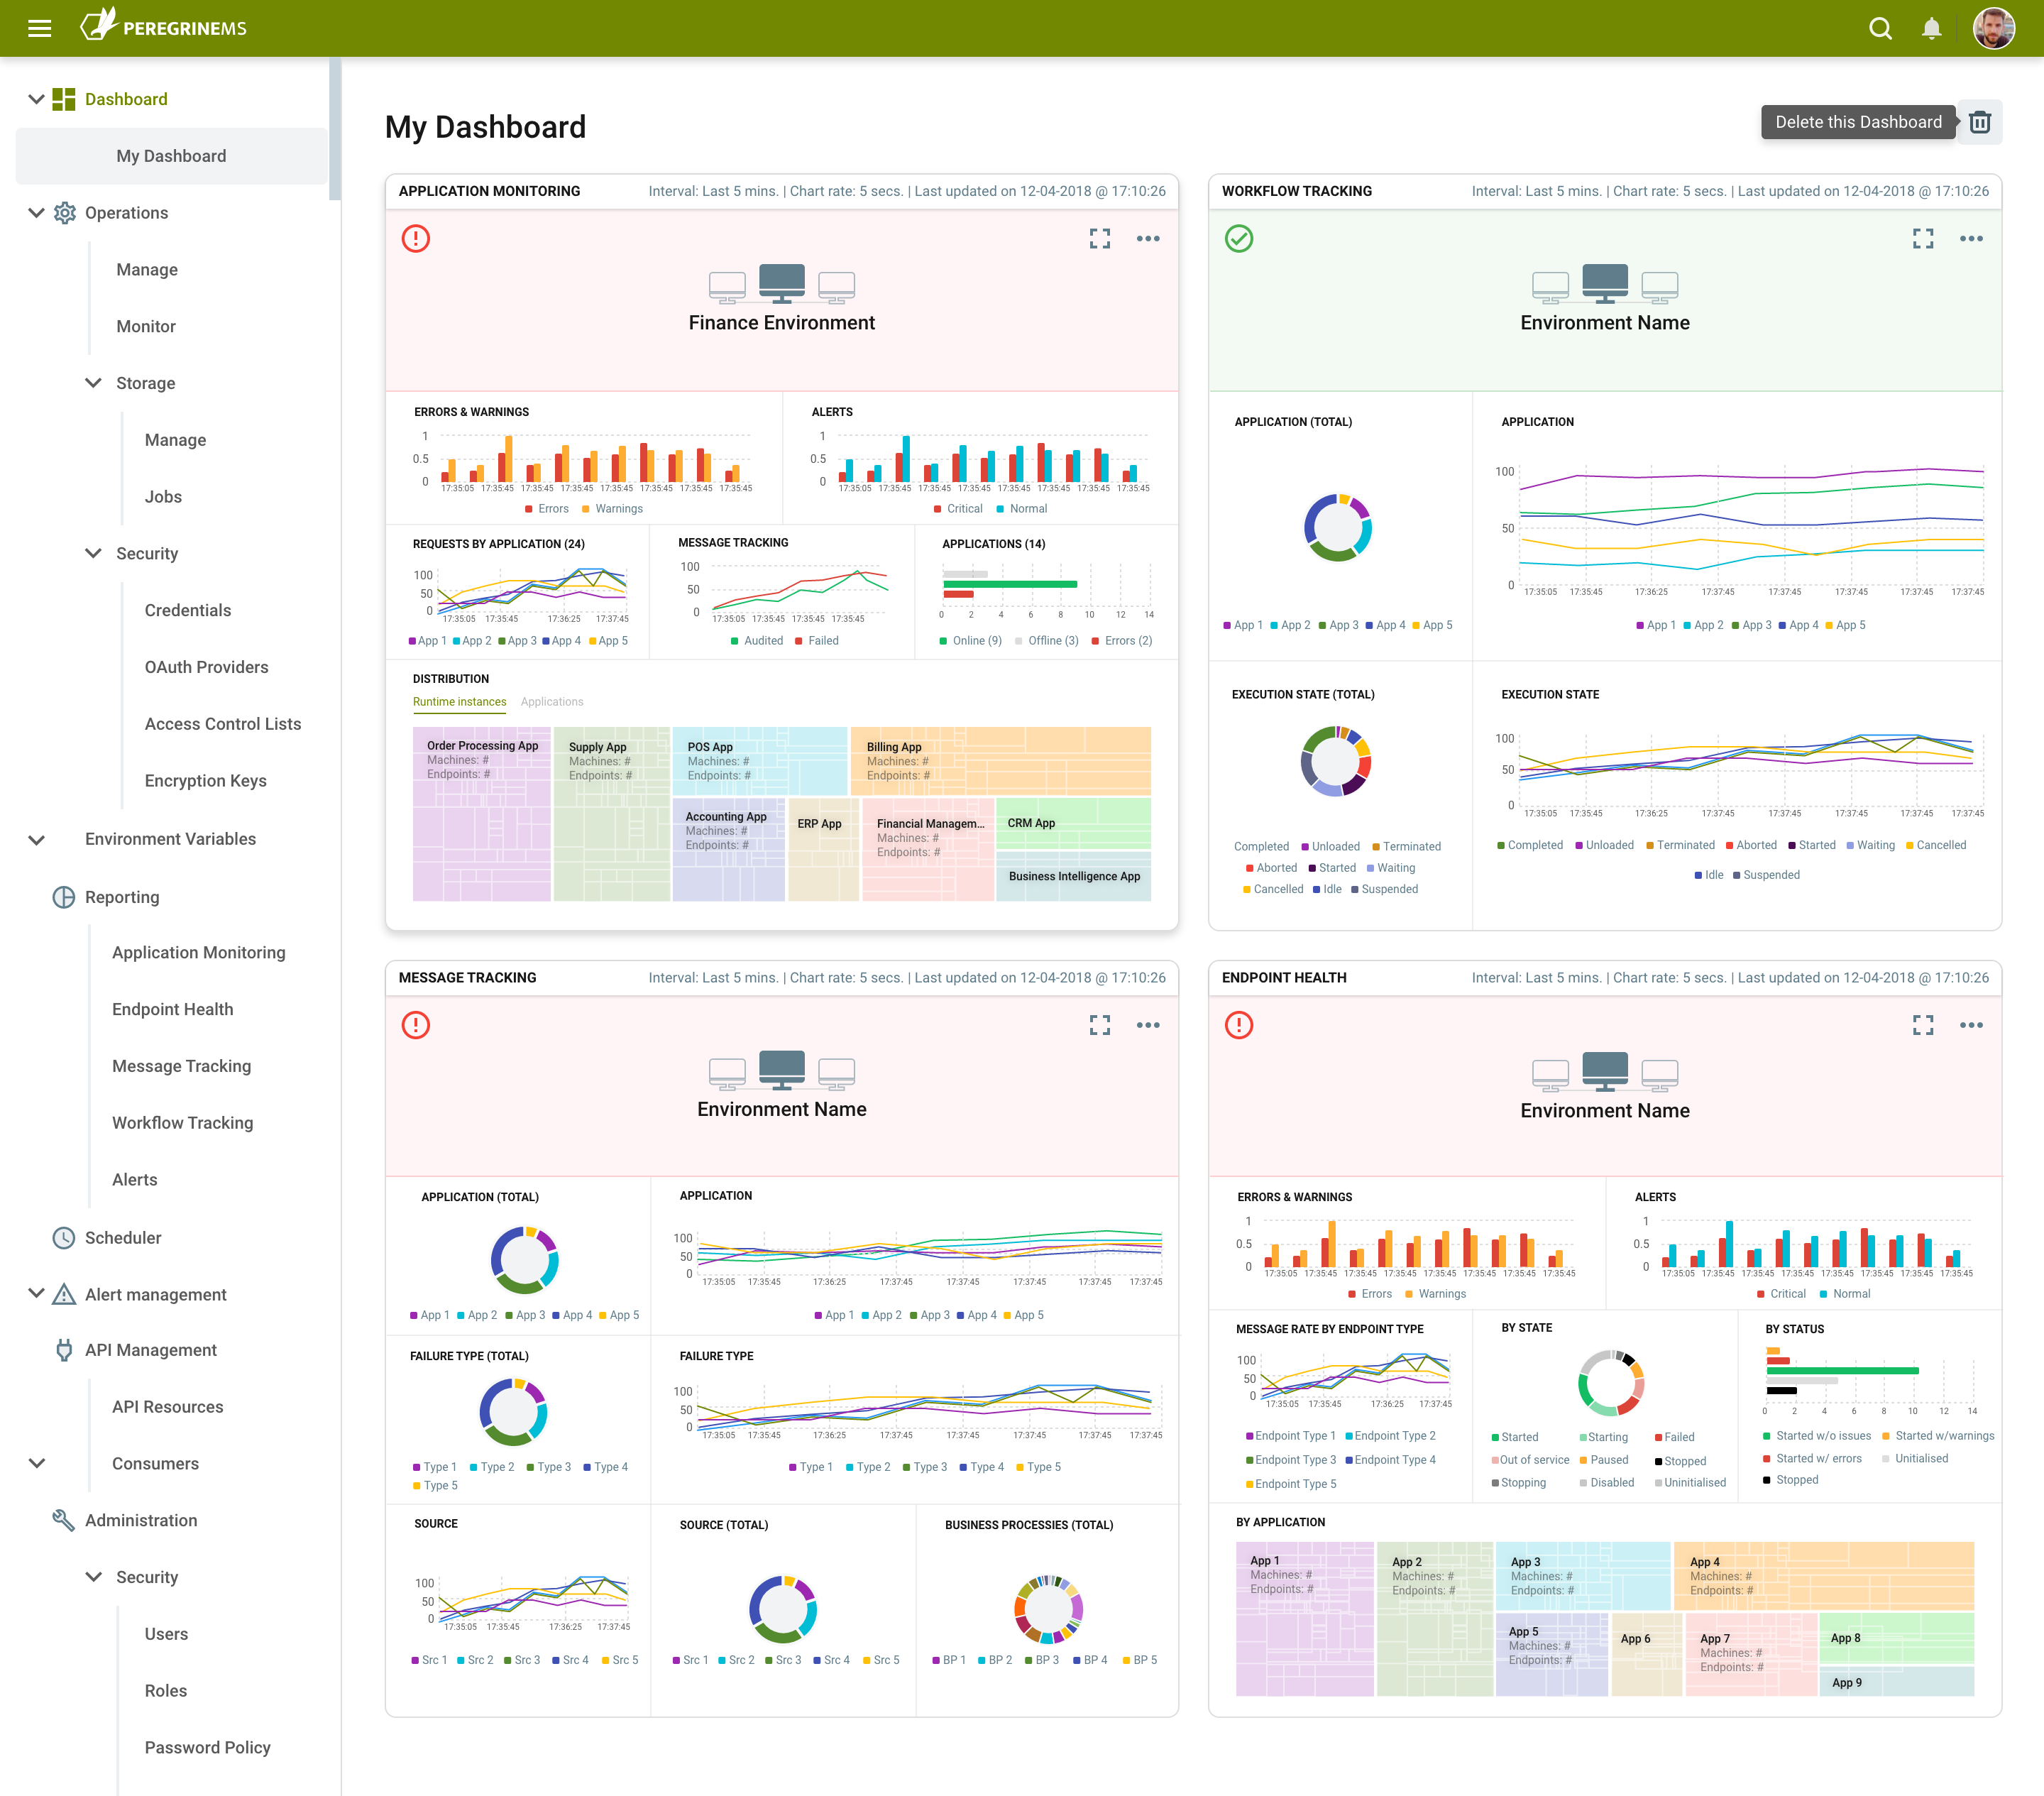2044x1796 pixels.
Task: Open Access Control Lists link
Action: tap(222, 723)
